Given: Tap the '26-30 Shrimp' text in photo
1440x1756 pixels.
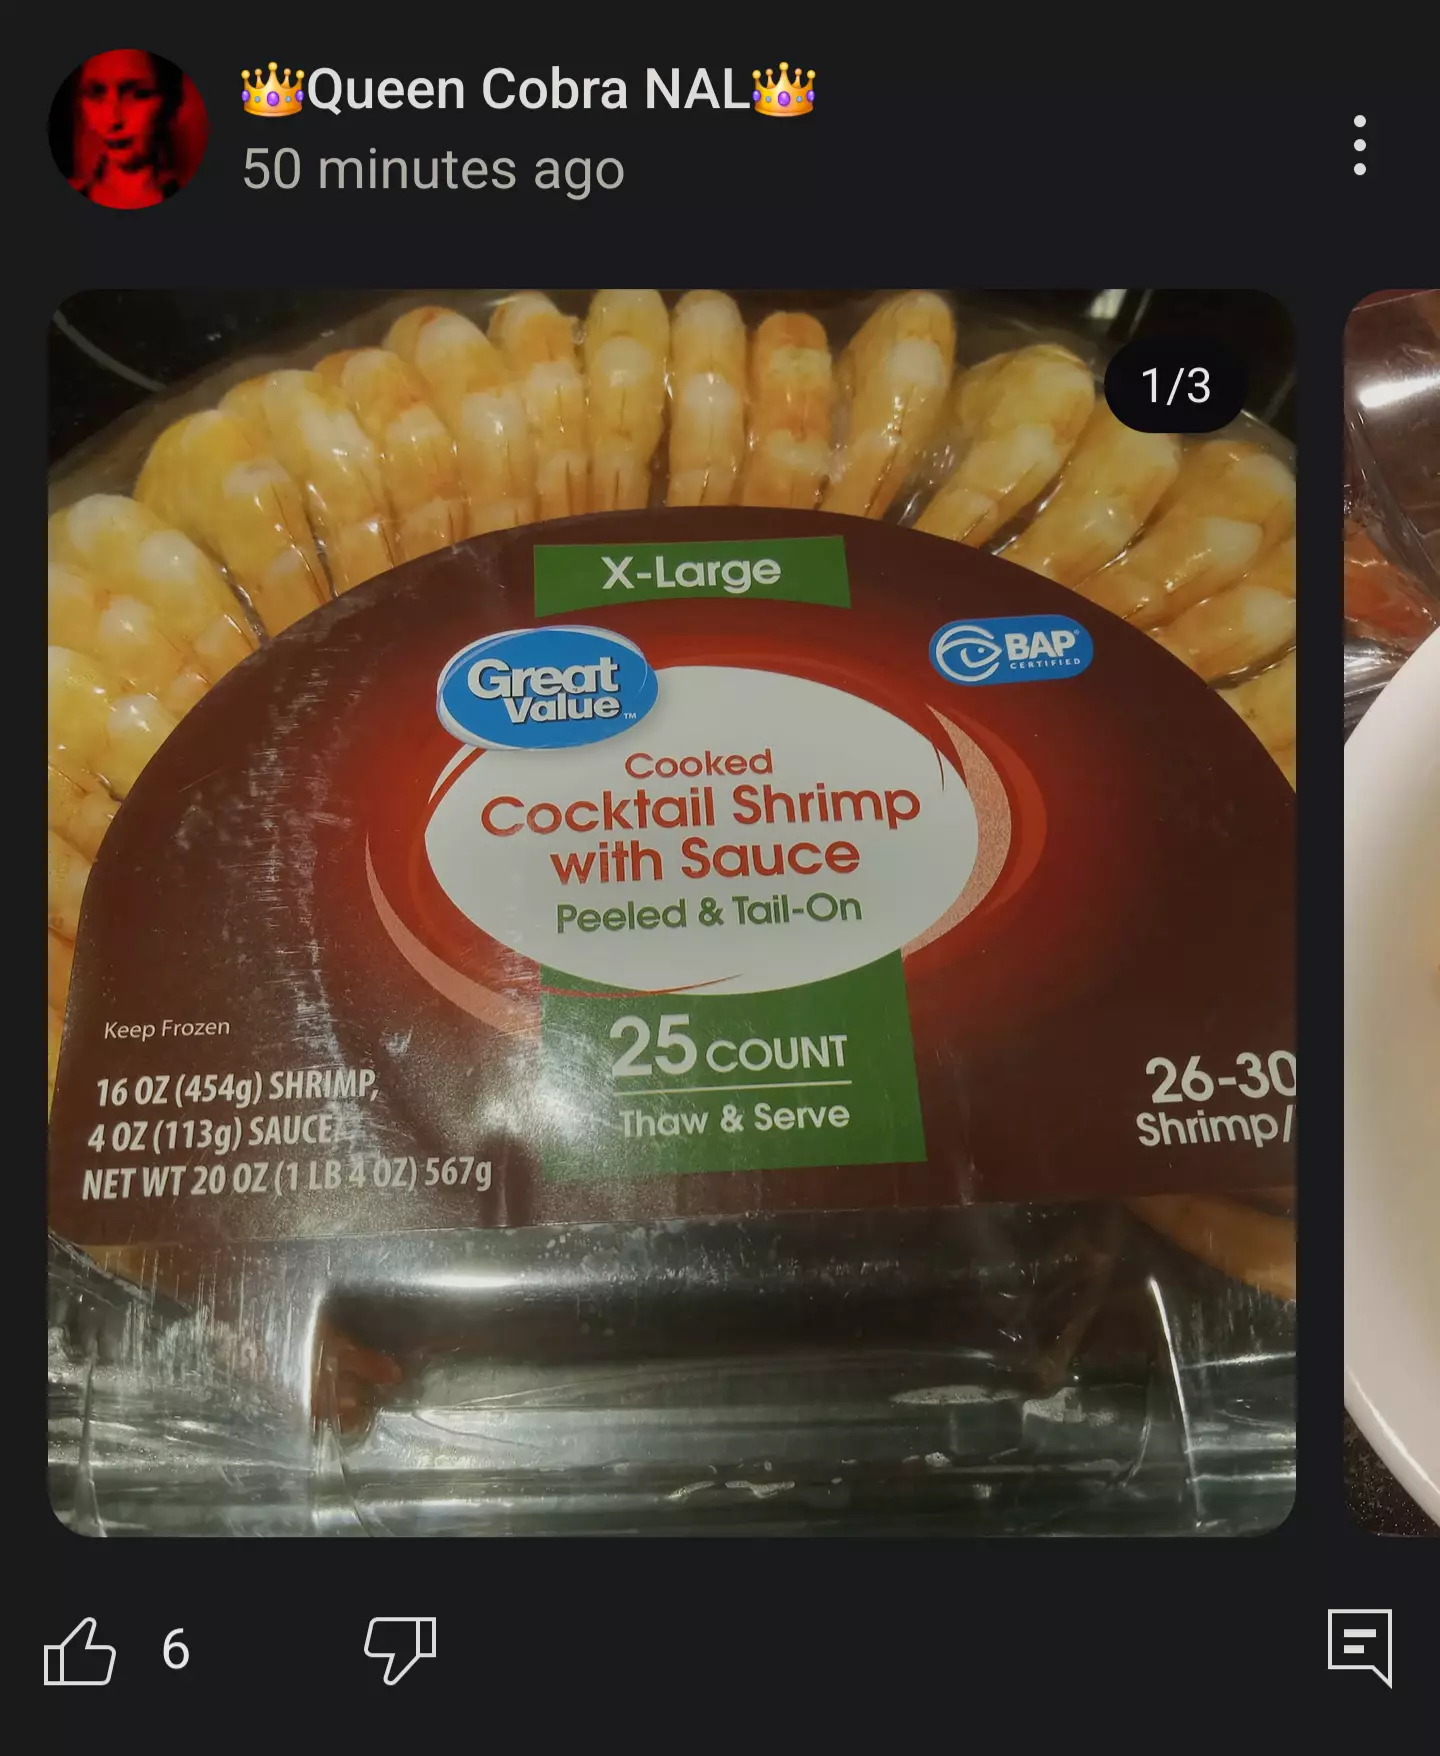Looking at the screenshot, I should click(1216, 1100).
